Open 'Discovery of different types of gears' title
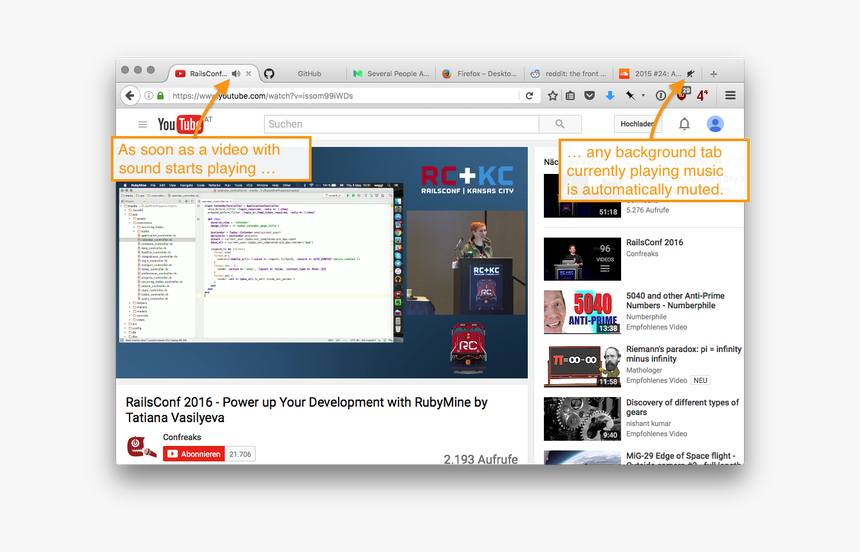This screenshot has height=552, width=860. tap(682, 407)
